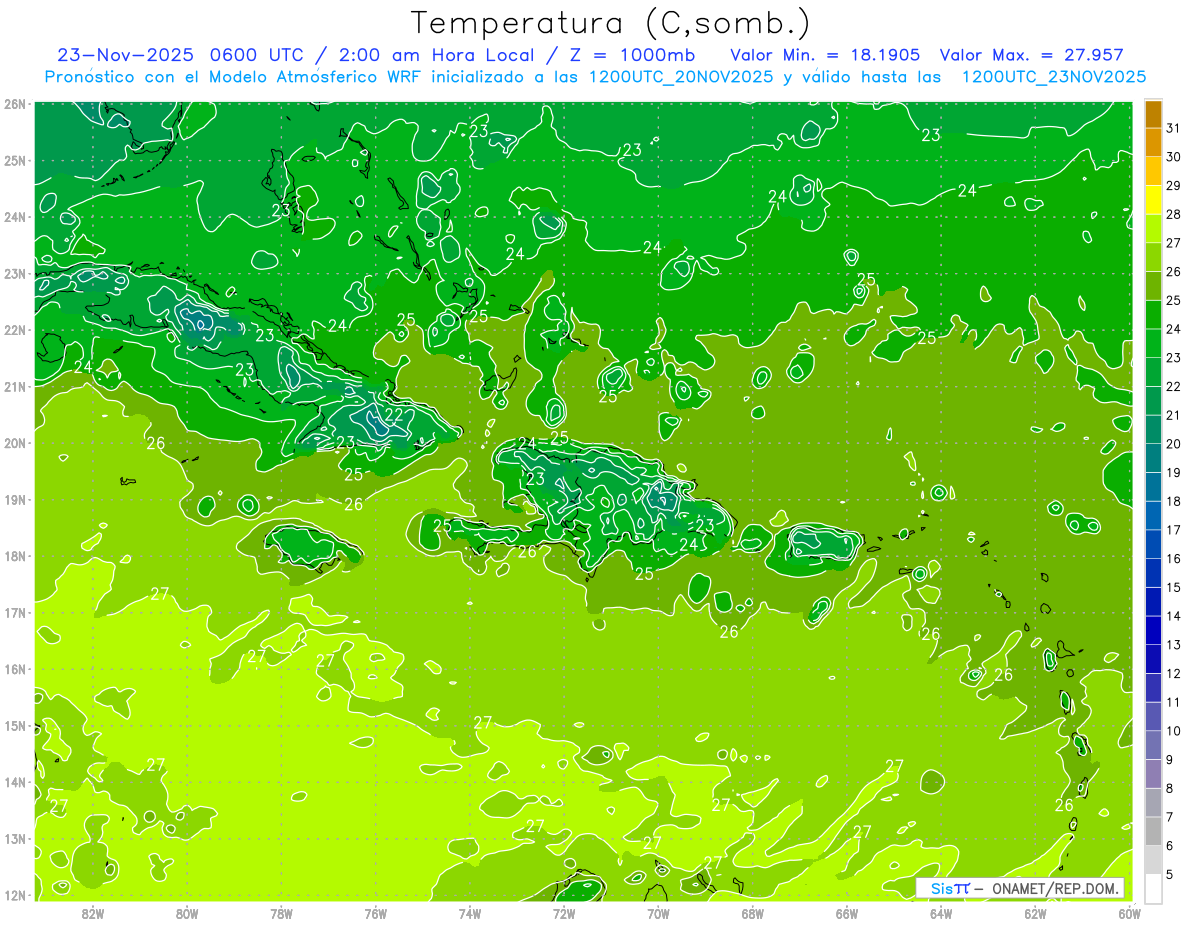Click the longitude axis label "78W"
Image resolution: width=1200 pixels, height=927 pixels.
click(x=281, y=913)
